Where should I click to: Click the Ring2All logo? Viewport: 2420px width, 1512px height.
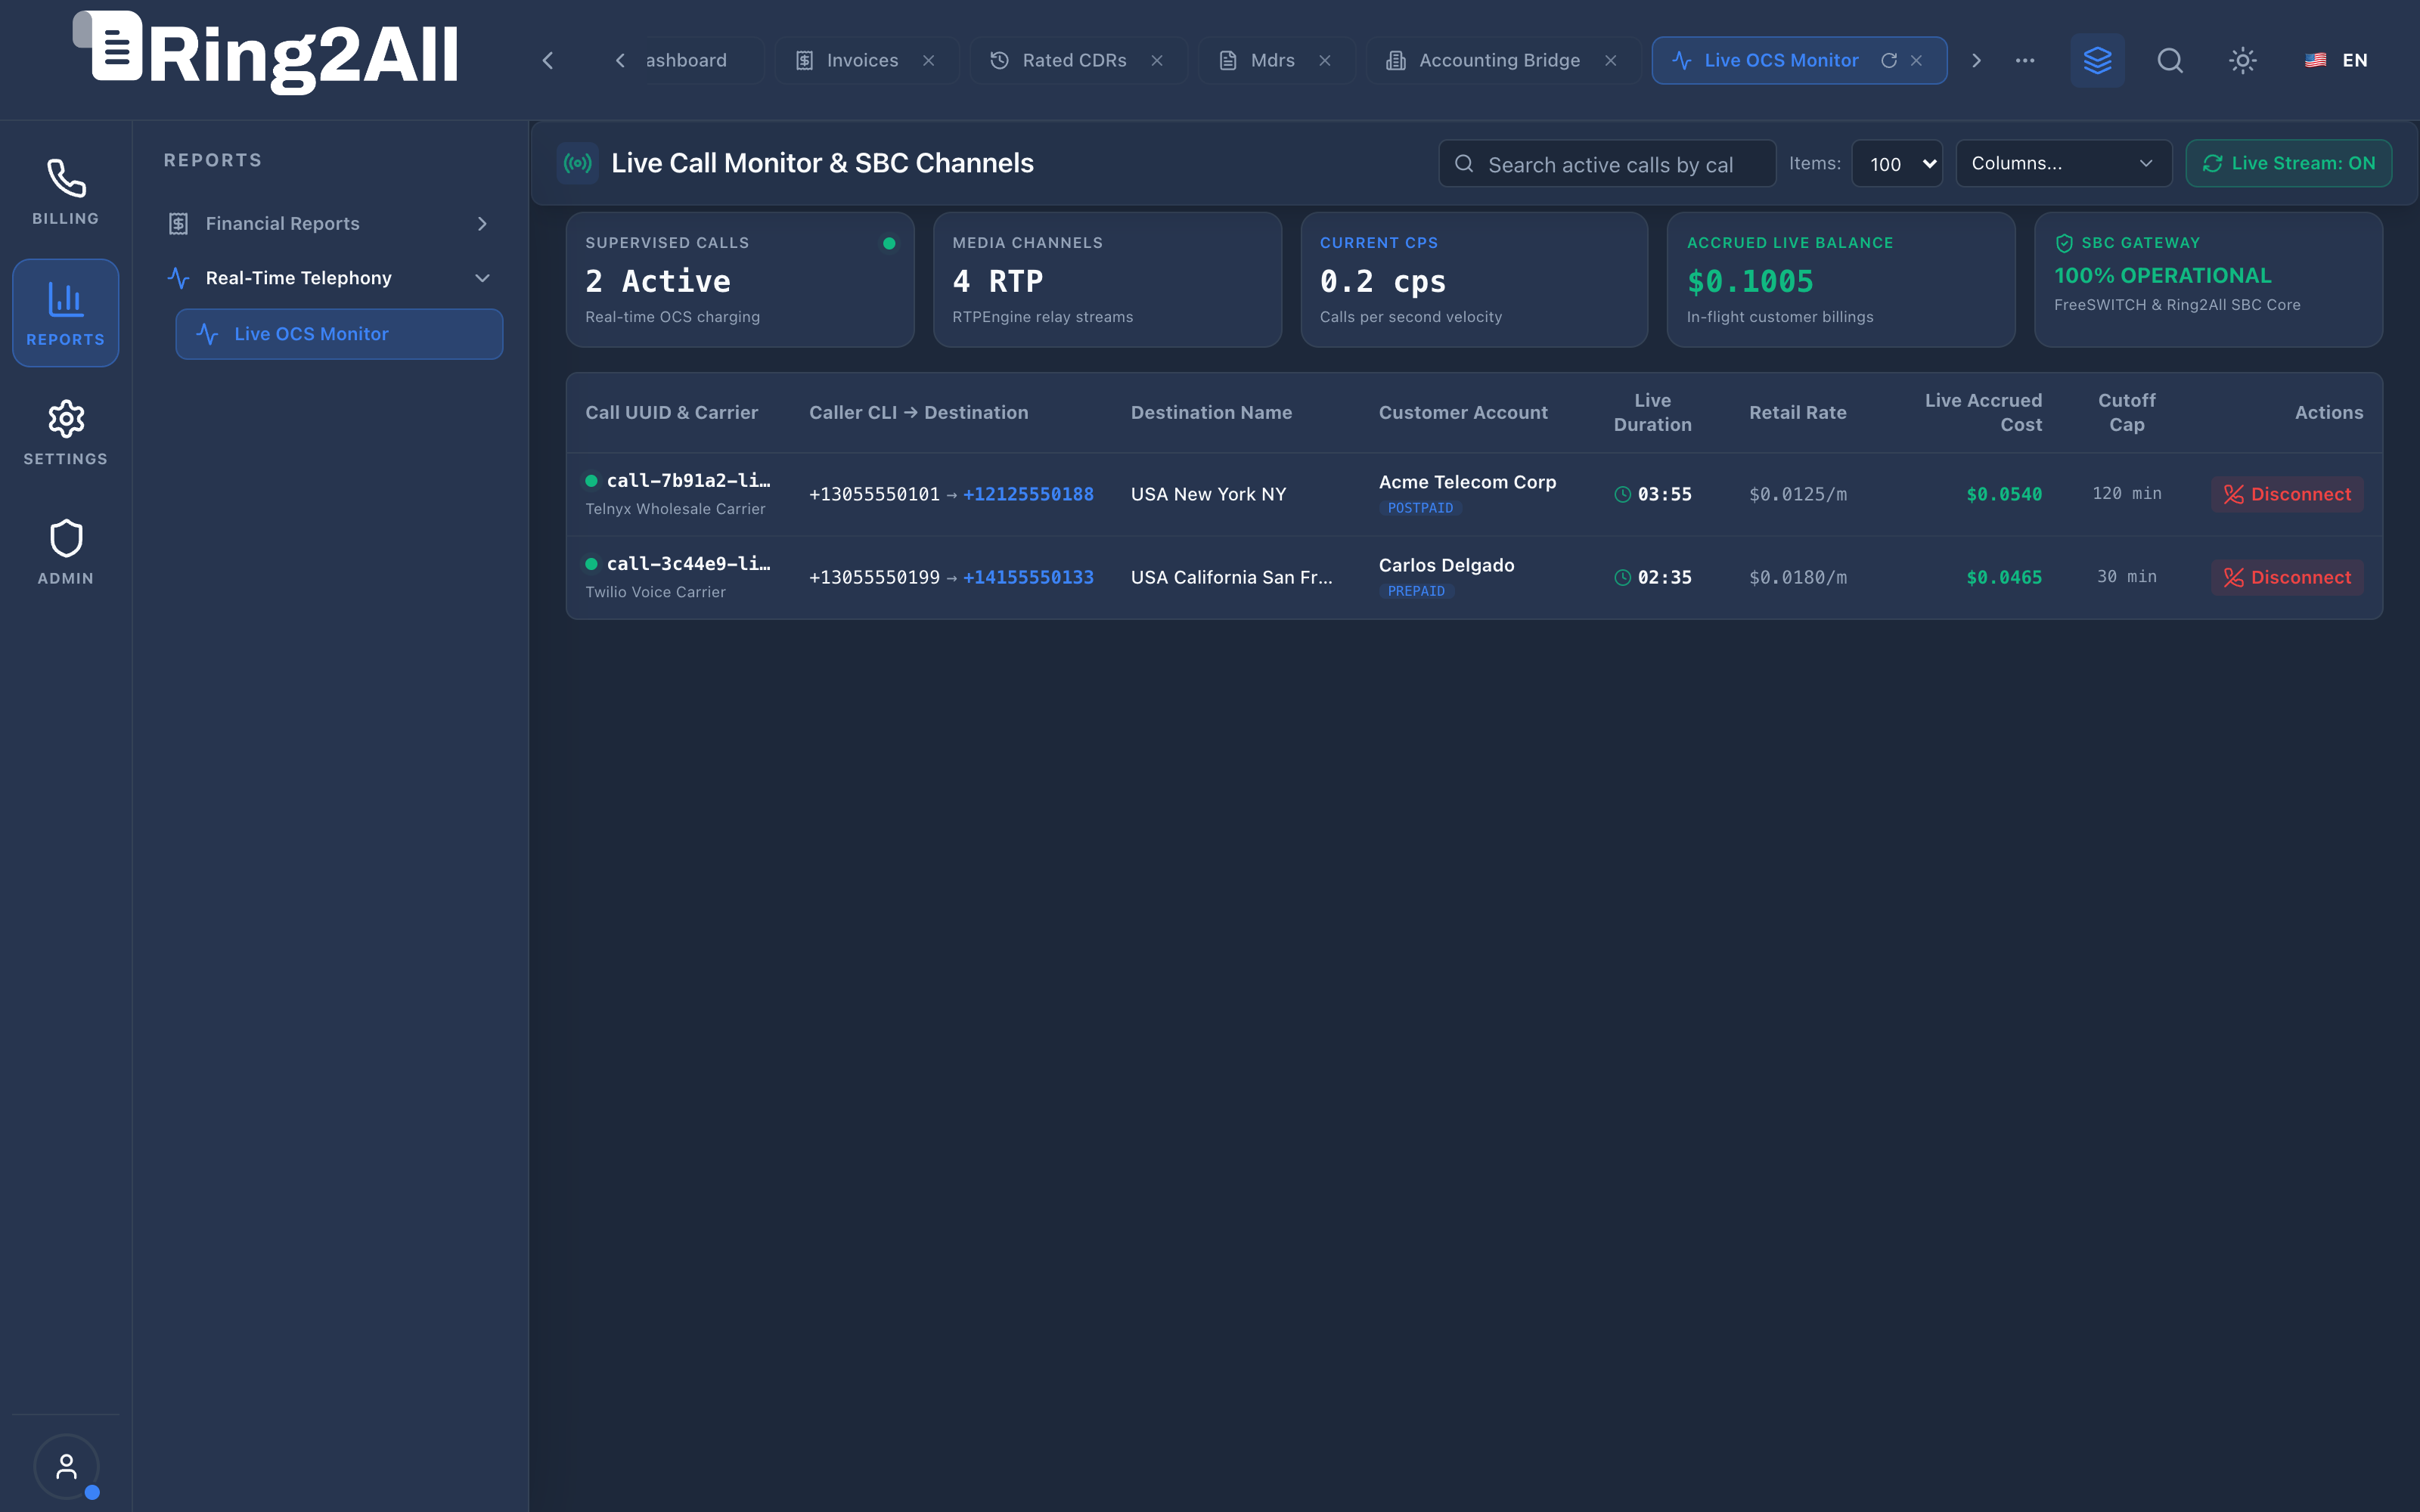[266, 52]
